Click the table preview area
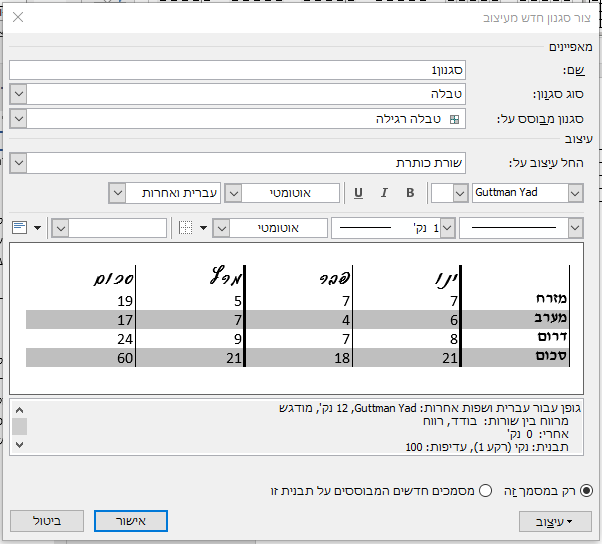The image size is (602, 544). (x=296, y=318)
